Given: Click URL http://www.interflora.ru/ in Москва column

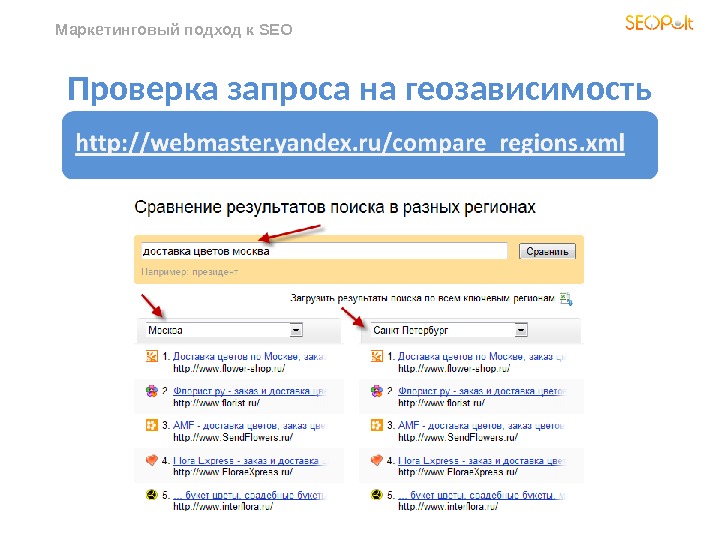Looking at the screenshot, I should [x=223, y=506].
